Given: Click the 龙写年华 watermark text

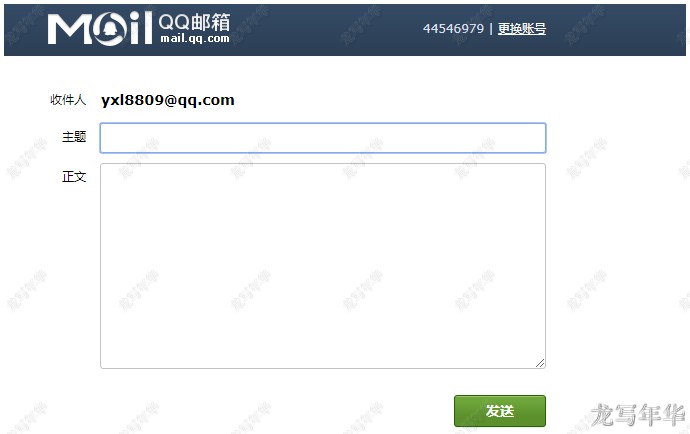Looking at the screenshot, I should pyautogui.click(x=638, y=414).
